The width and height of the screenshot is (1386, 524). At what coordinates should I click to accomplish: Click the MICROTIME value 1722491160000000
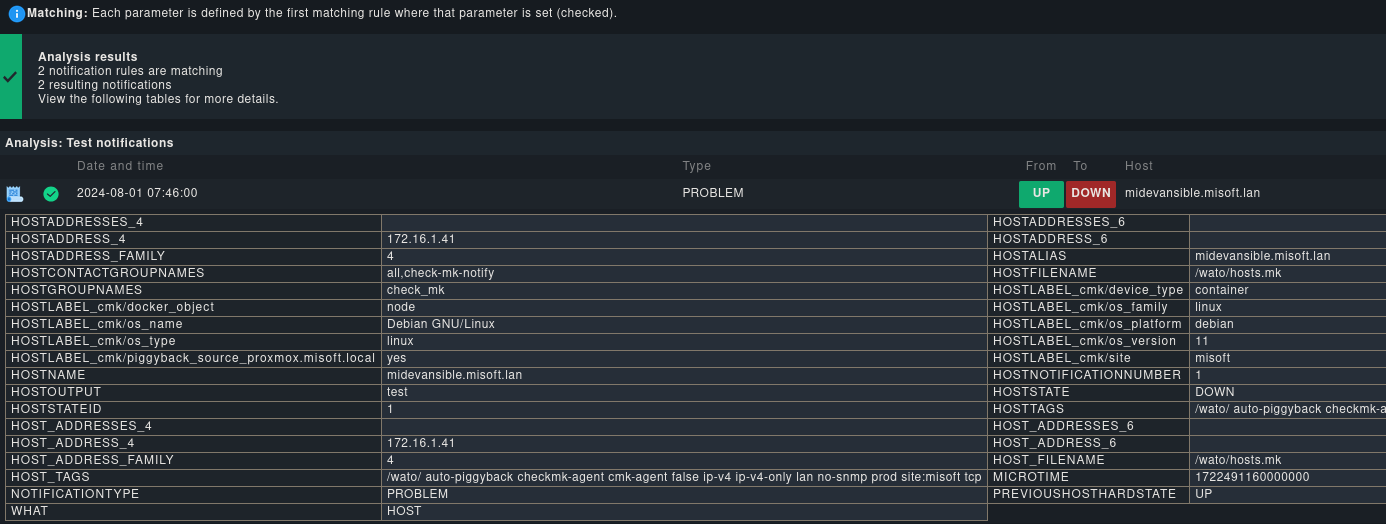[1252, 477]
